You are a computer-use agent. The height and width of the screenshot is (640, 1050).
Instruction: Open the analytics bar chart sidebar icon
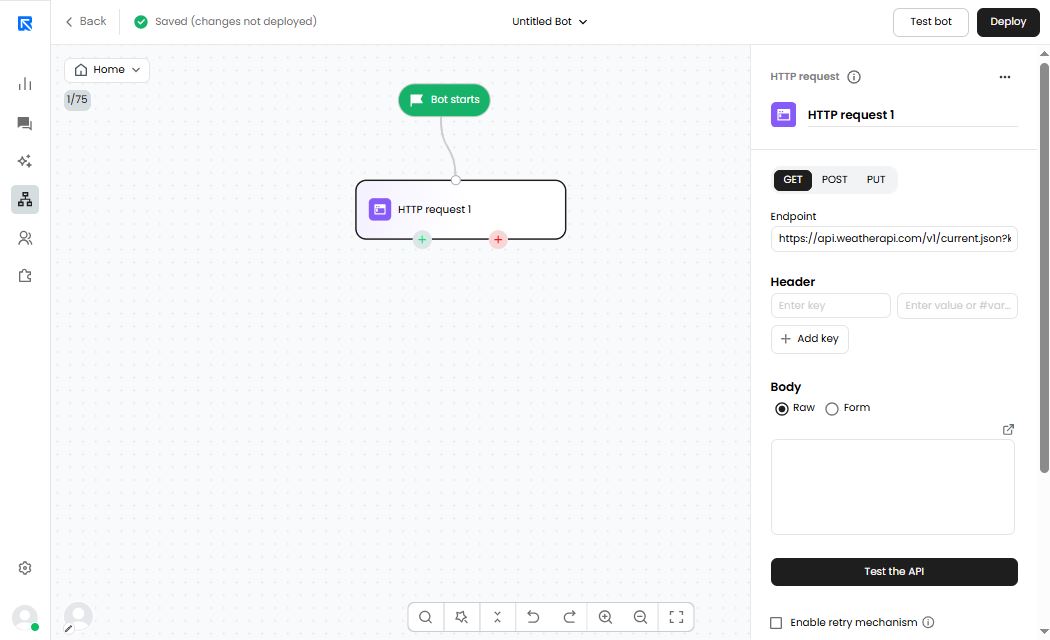[x=25, y=84]
